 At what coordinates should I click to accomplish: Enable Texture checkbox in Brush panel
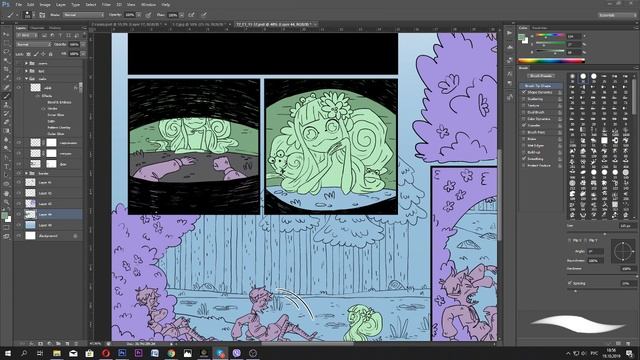524,106
